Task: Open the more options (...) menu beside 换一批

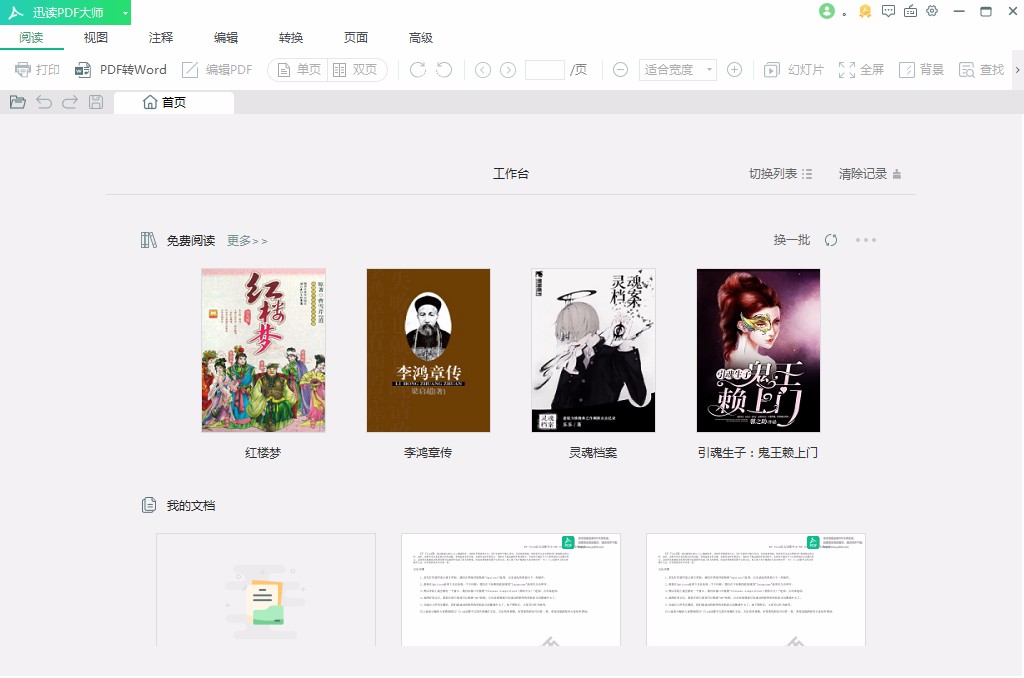Action: [x=866, y=240]
